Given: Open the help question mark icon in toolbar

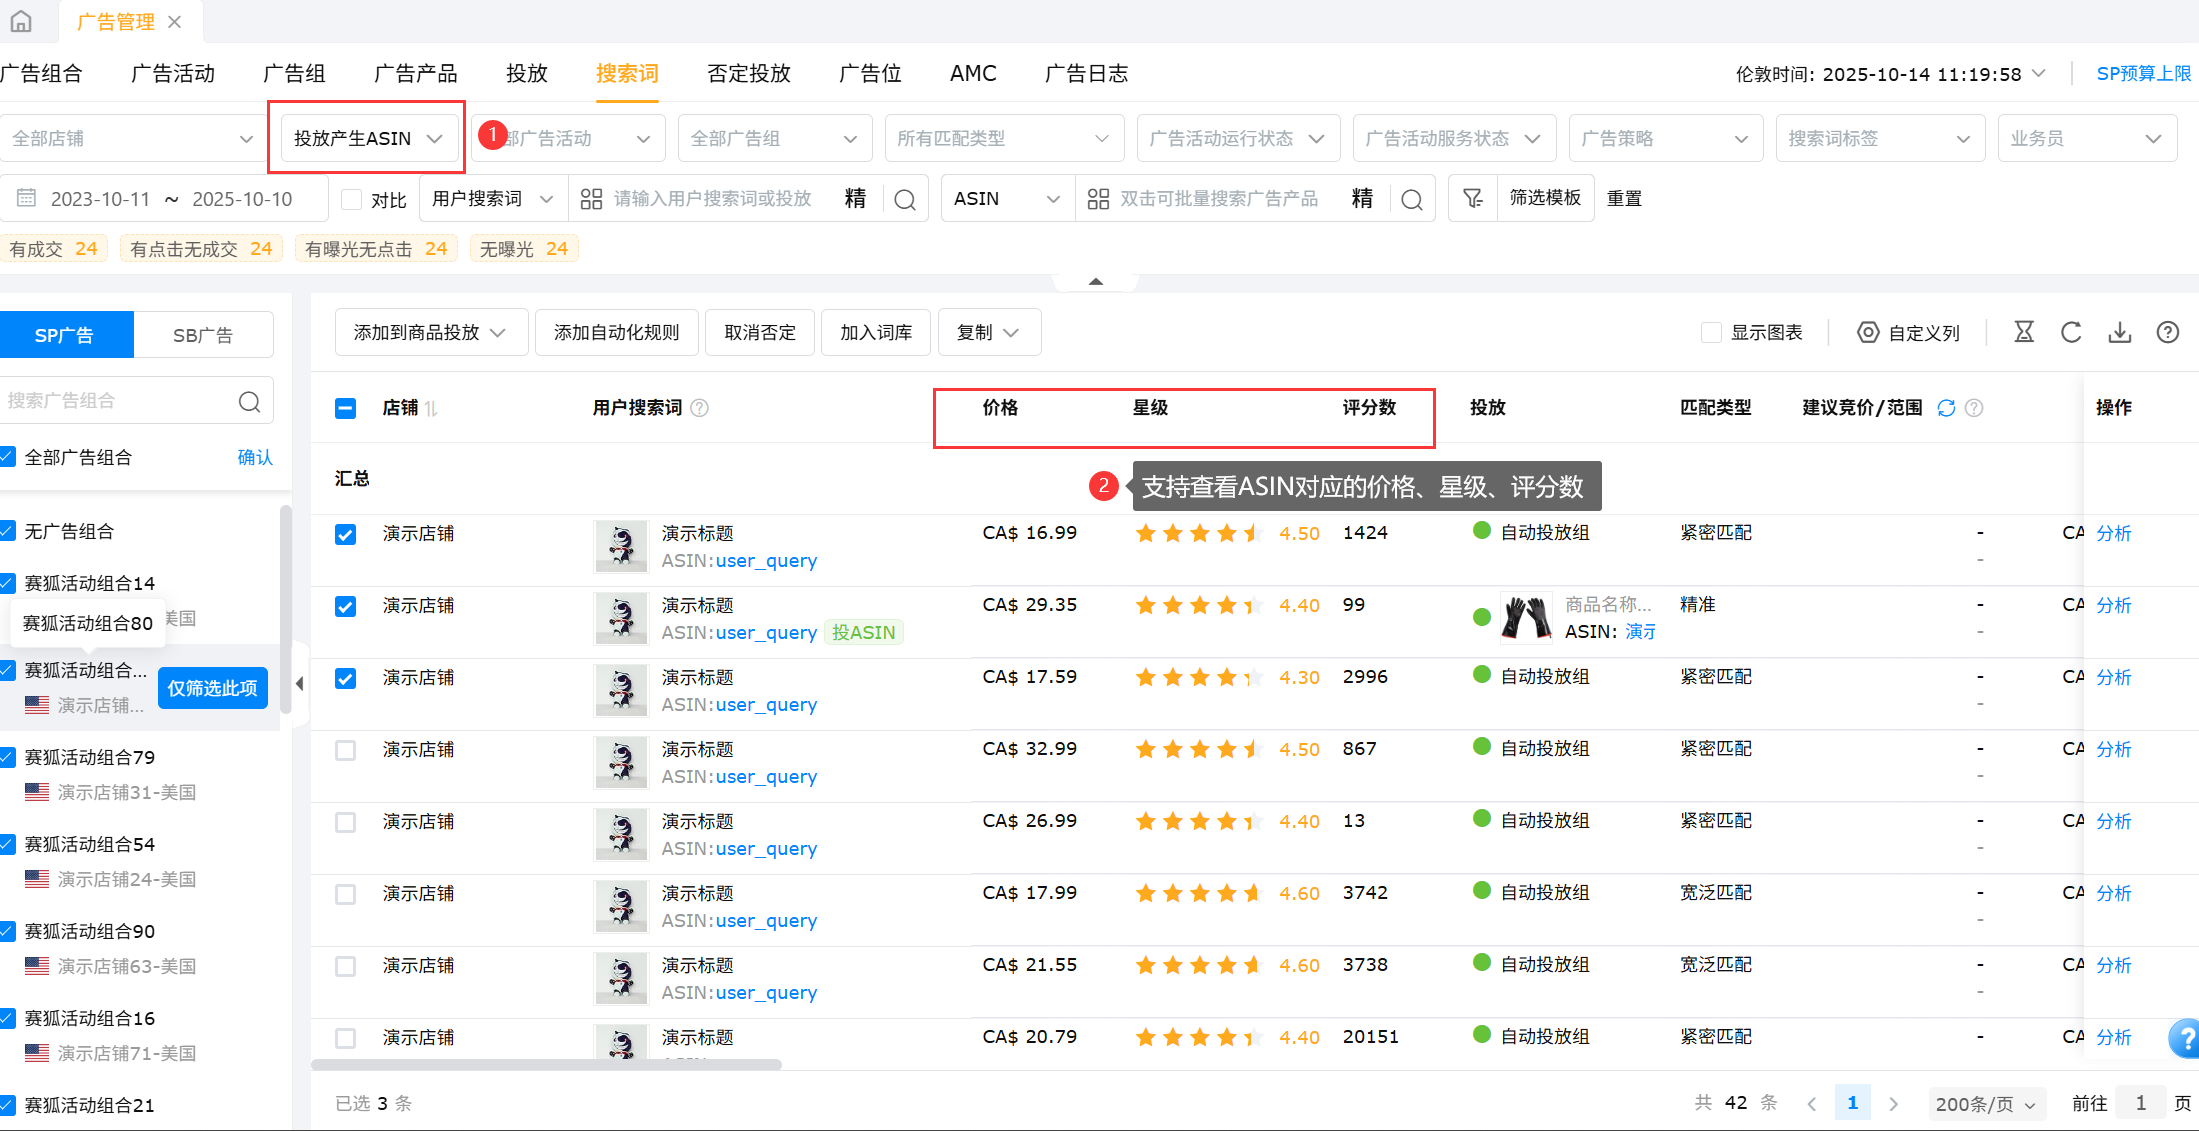Looking at the screenshot, I should tap(2167, 333).
